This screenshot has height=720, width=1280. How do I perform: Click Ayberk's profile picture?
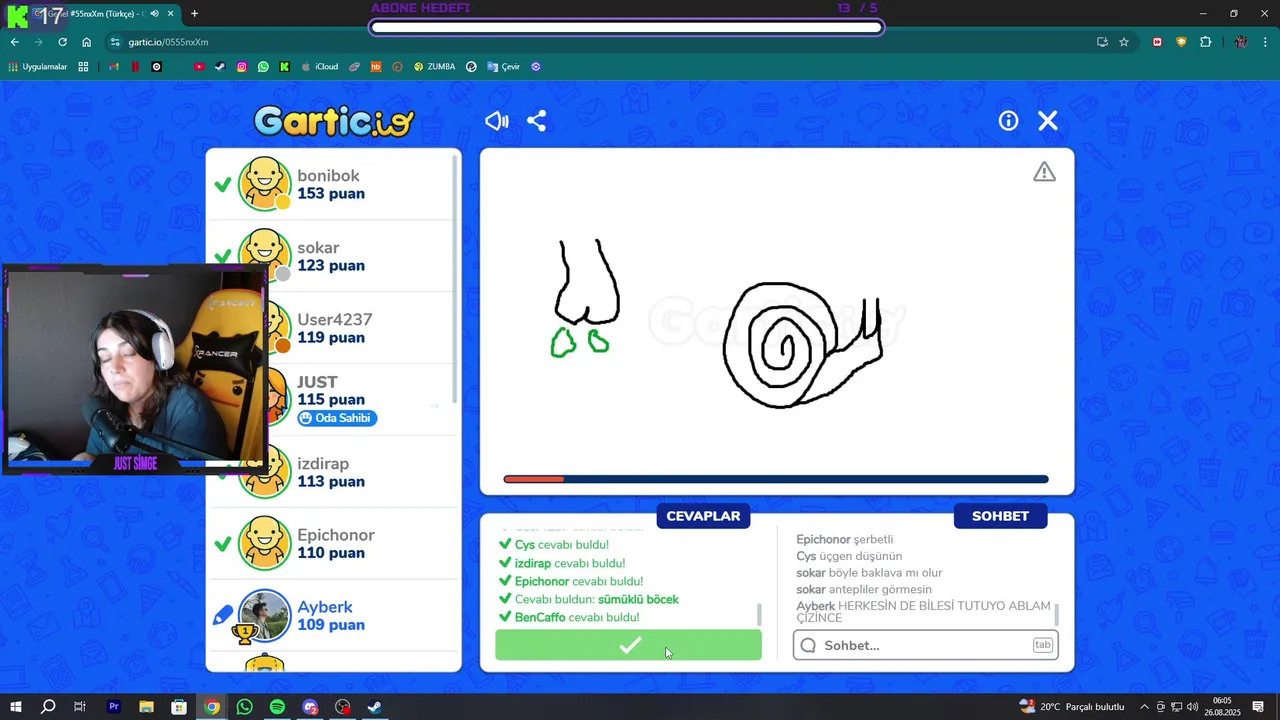click(264, 615)
